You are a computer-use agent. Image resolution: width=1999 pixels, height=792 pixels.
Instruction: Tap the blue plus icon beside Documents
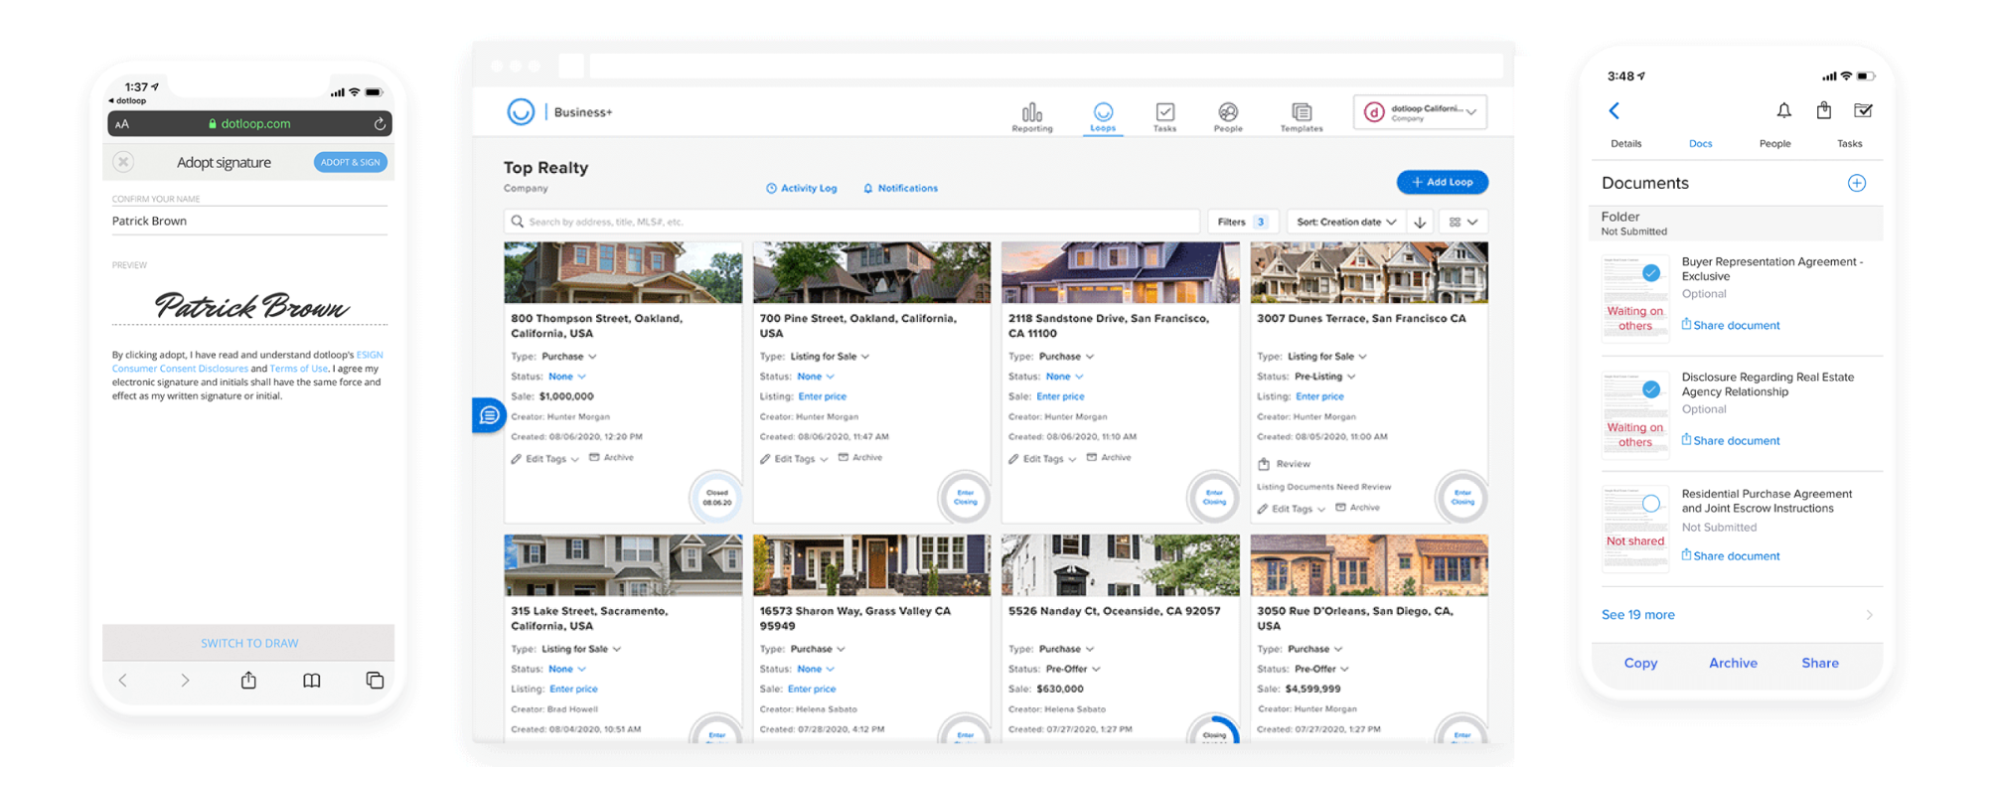(1856, 183)
